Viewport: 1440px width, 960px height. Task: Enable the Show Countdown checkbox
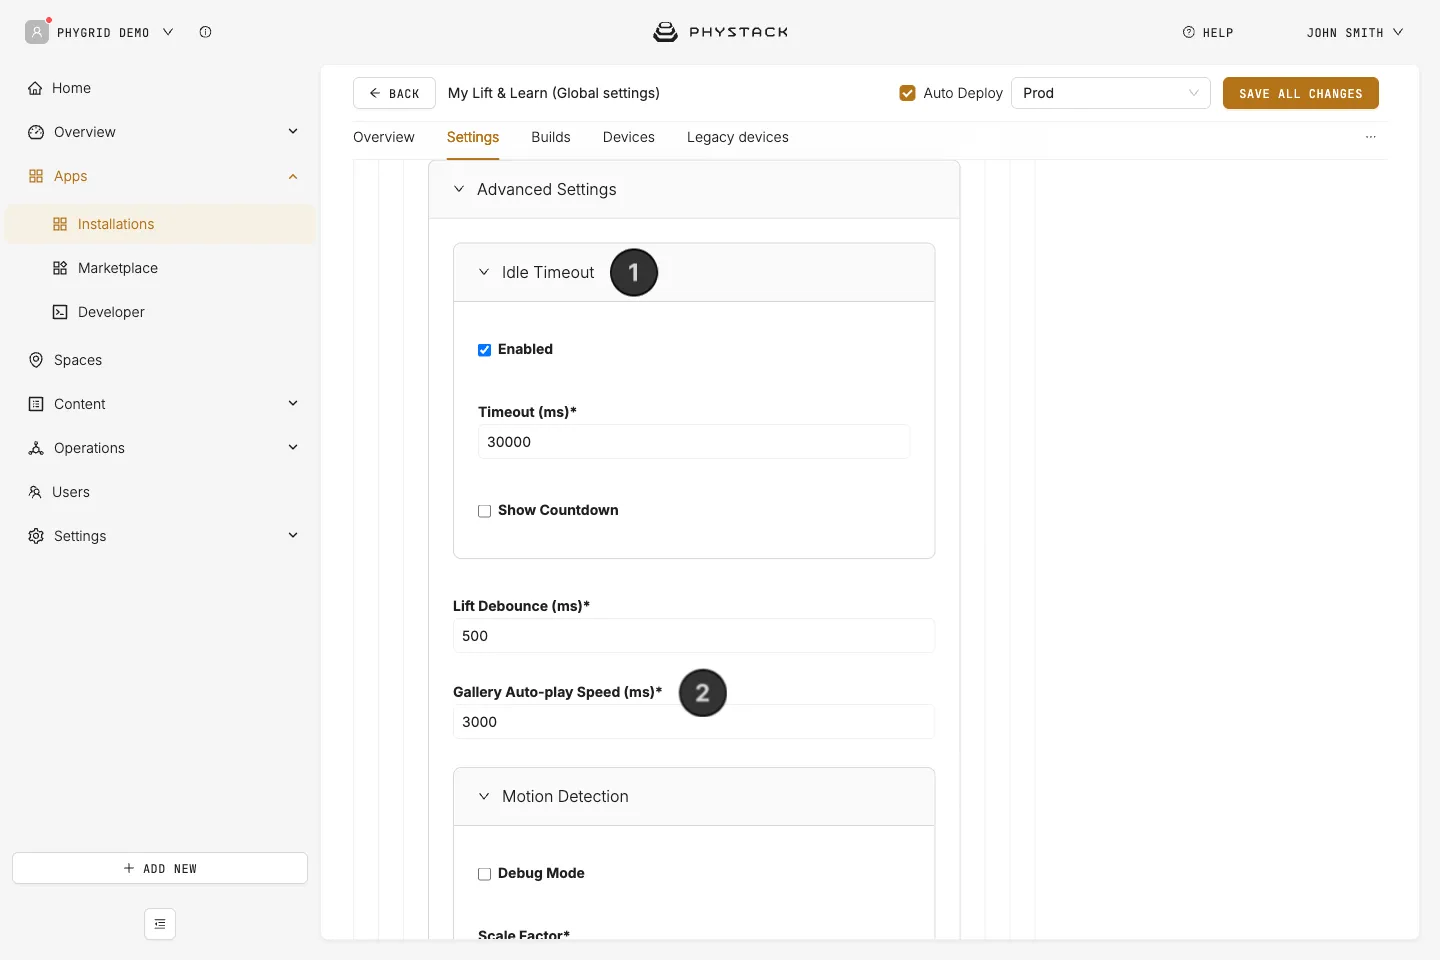[484, 511]
